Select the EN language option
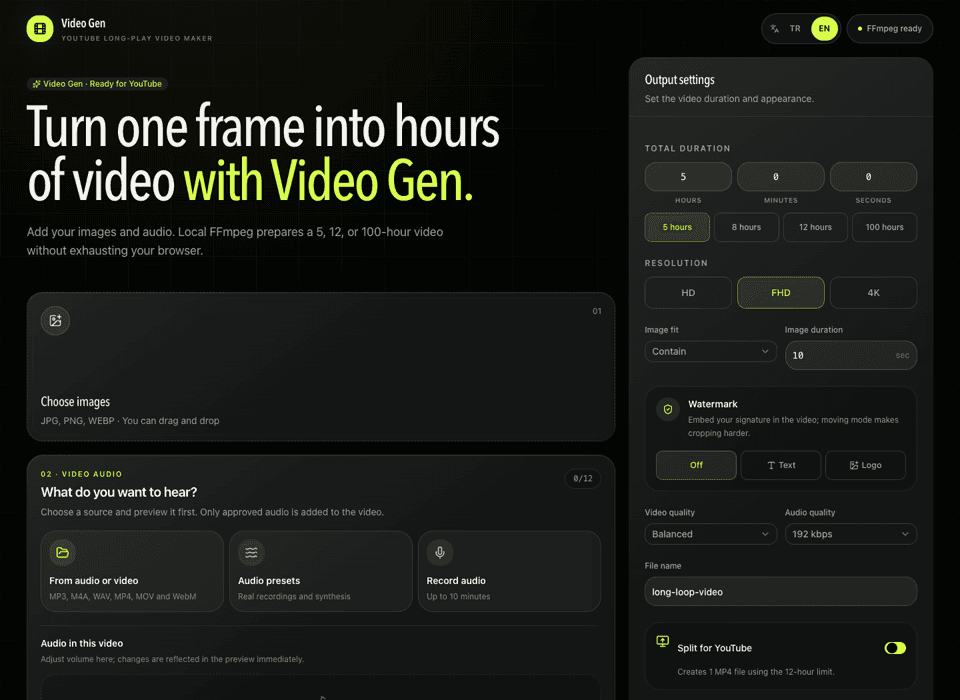Viewport: 960px width, 700px height. [824, 28]
